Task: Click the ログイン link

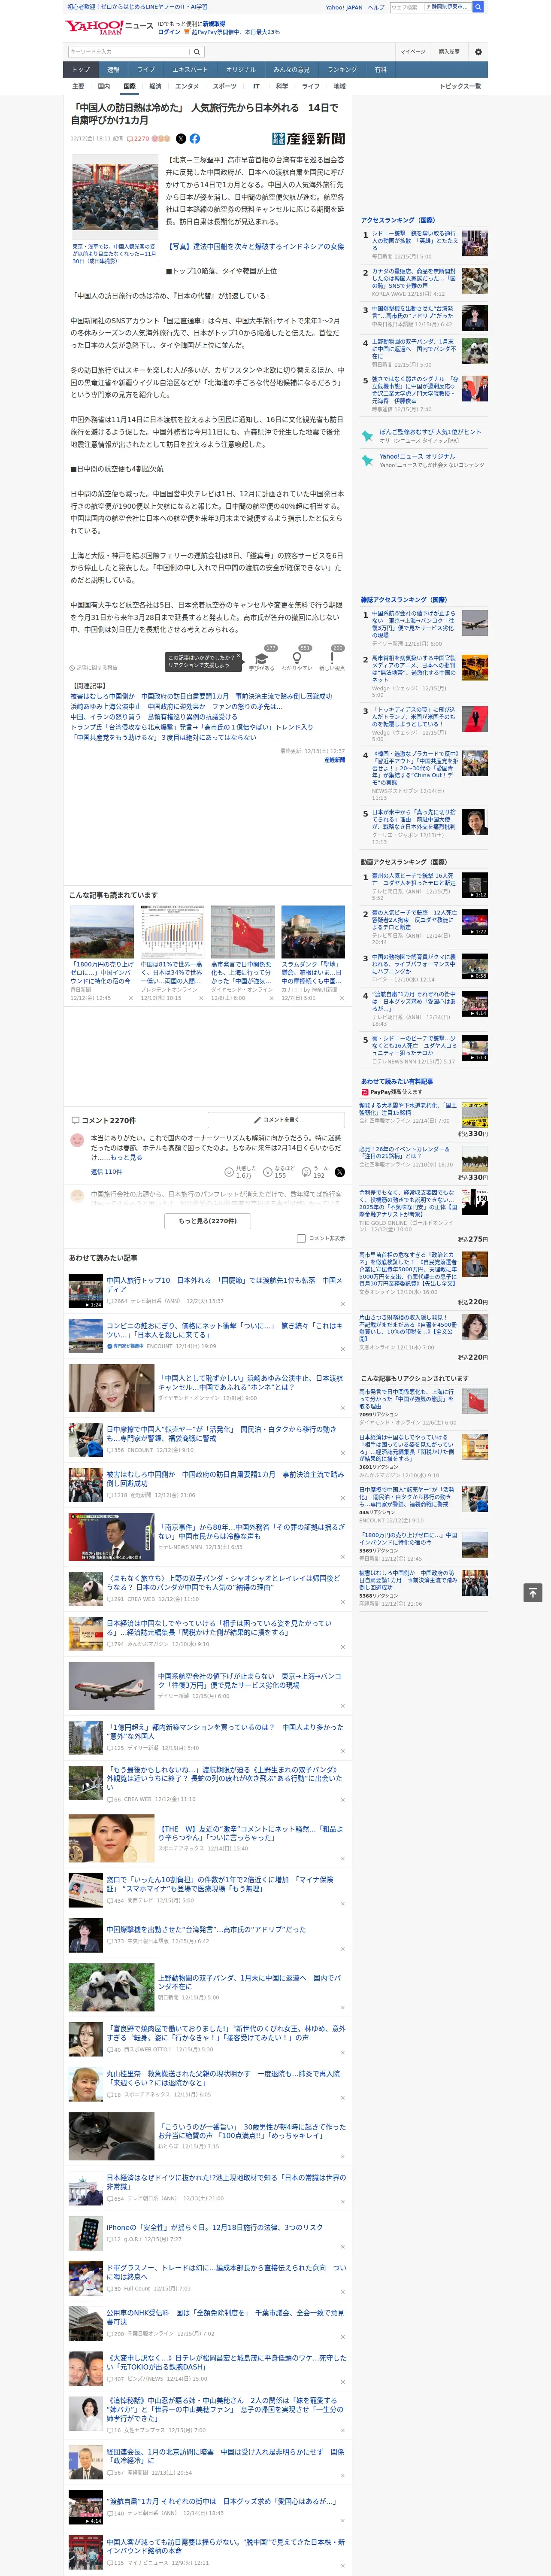Action: click(169, 32)
